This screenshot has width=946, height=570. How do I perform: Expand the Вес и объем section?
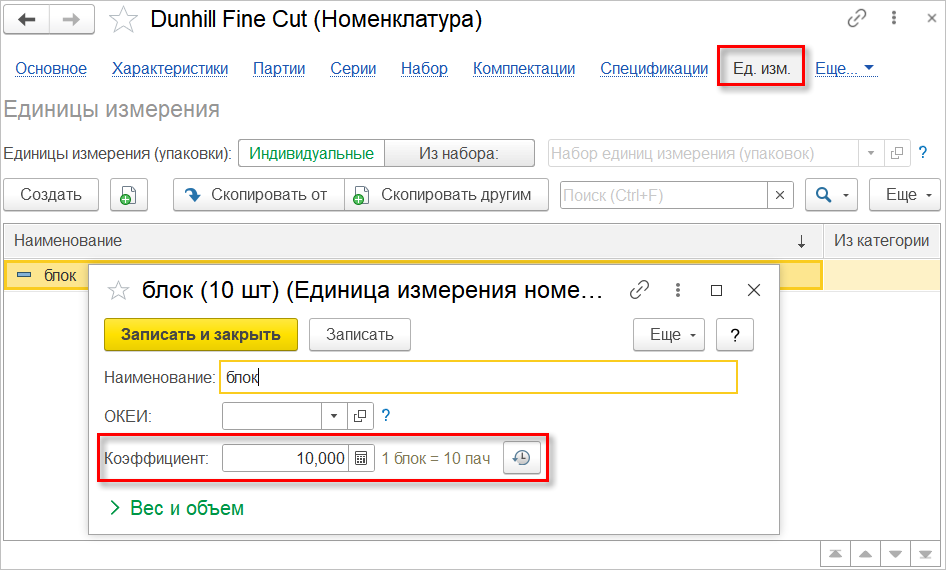(x=177, y=508)
